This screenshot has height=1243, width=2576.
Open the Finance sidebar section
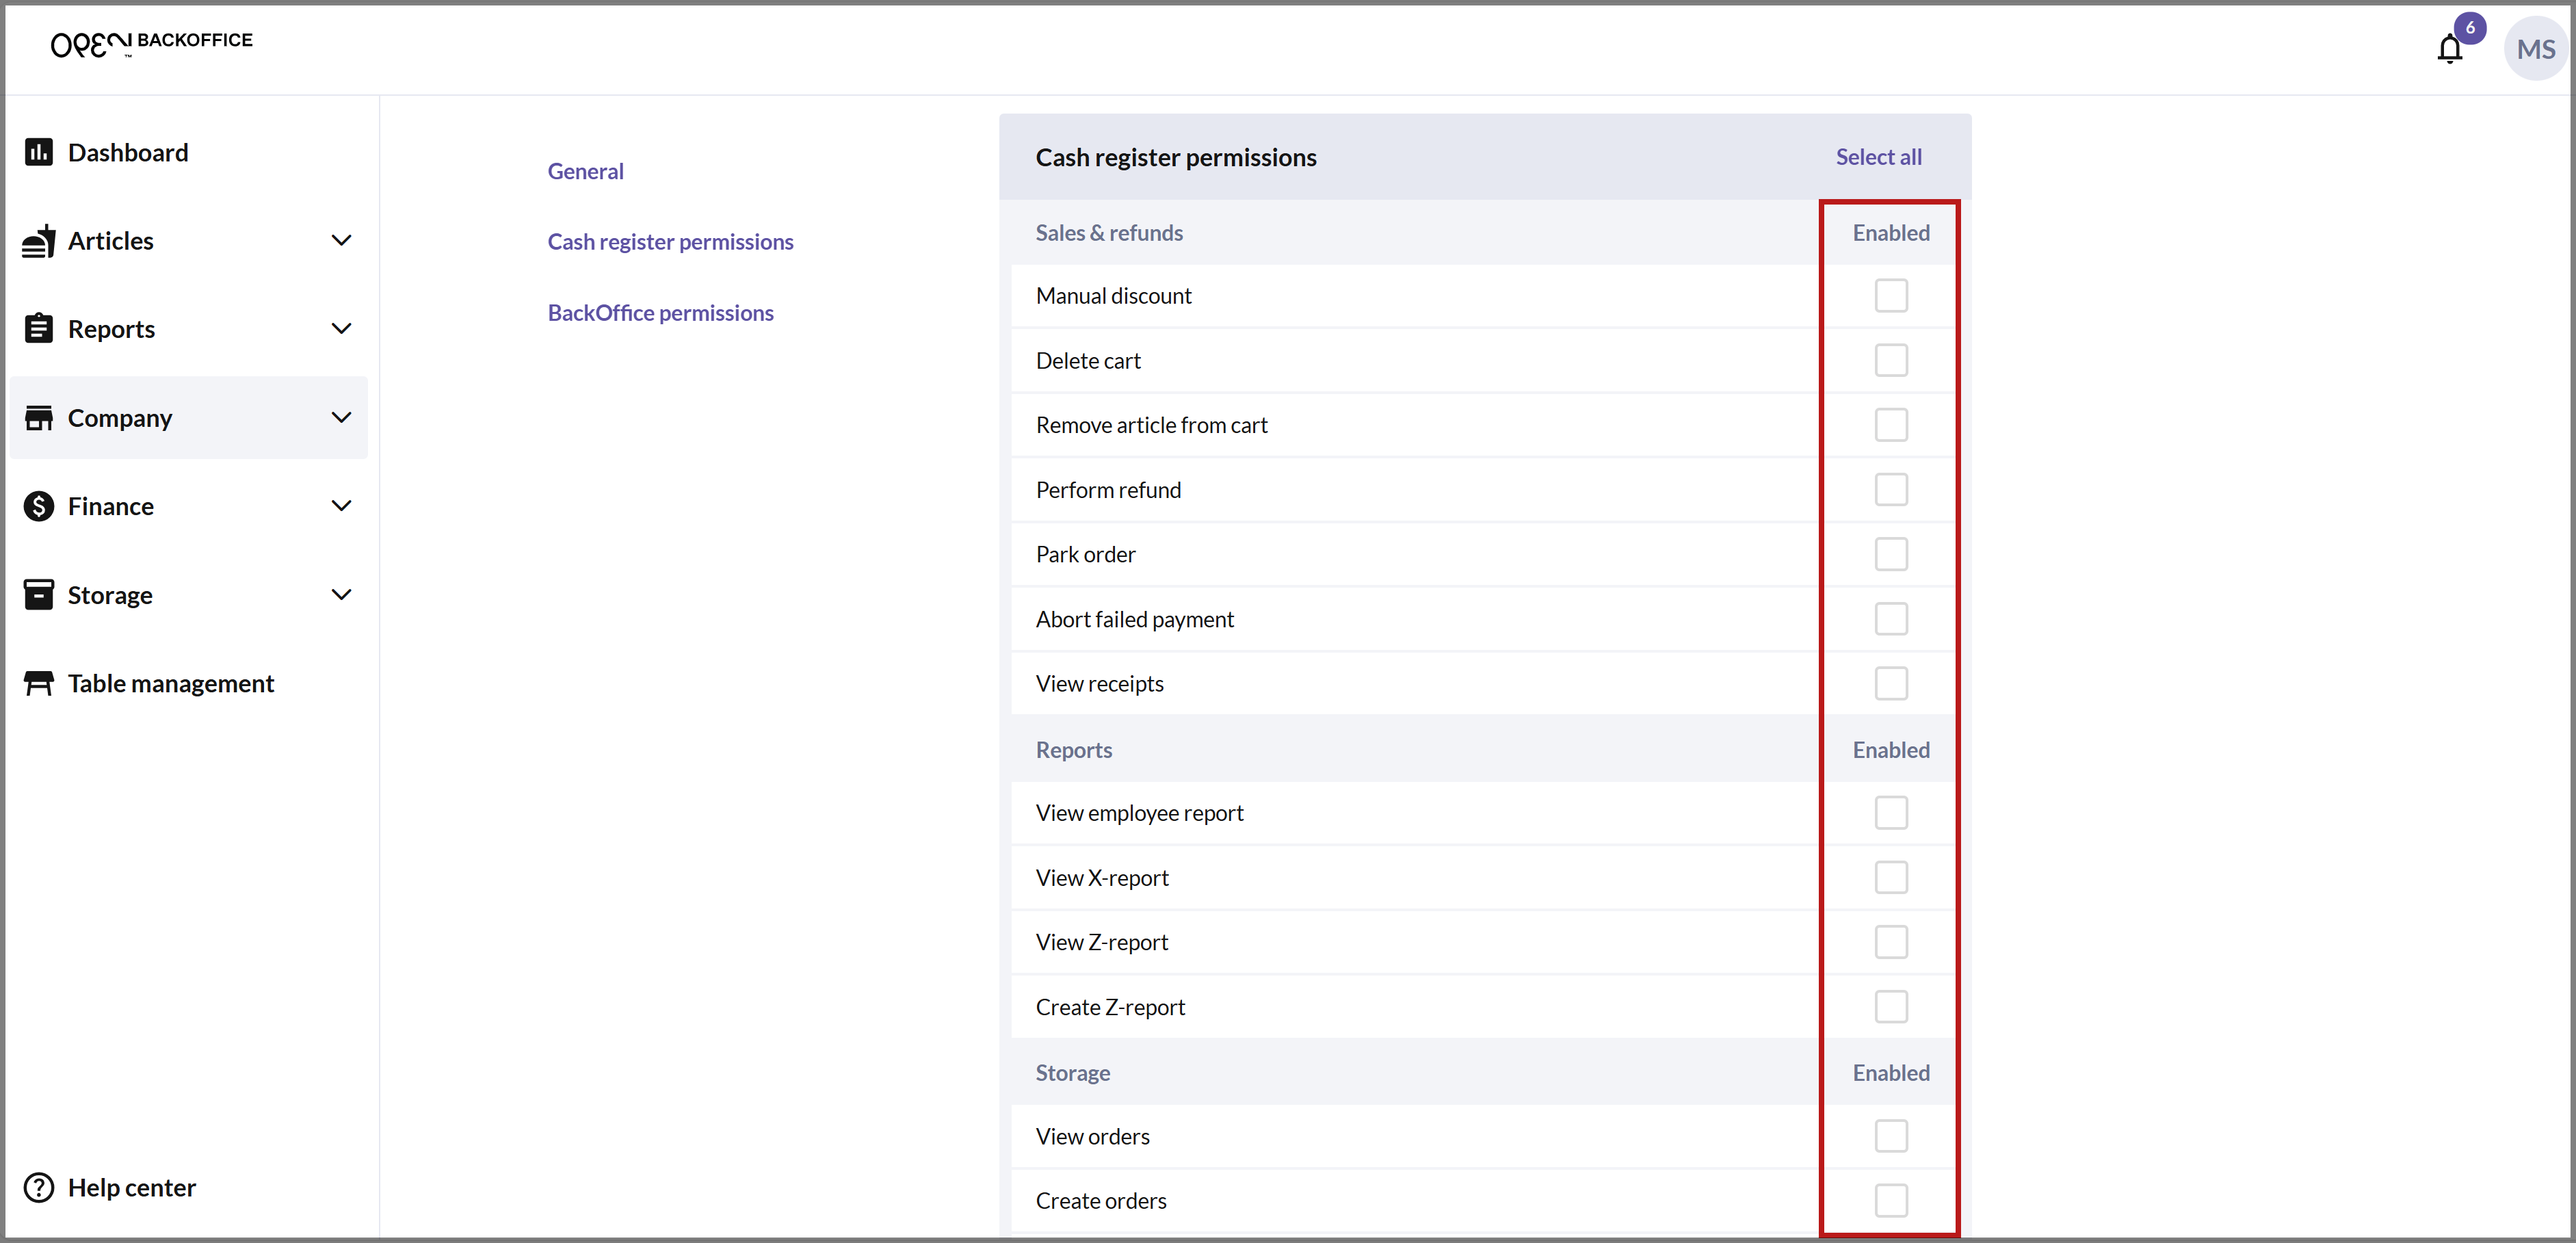click(x=188, y=506)
